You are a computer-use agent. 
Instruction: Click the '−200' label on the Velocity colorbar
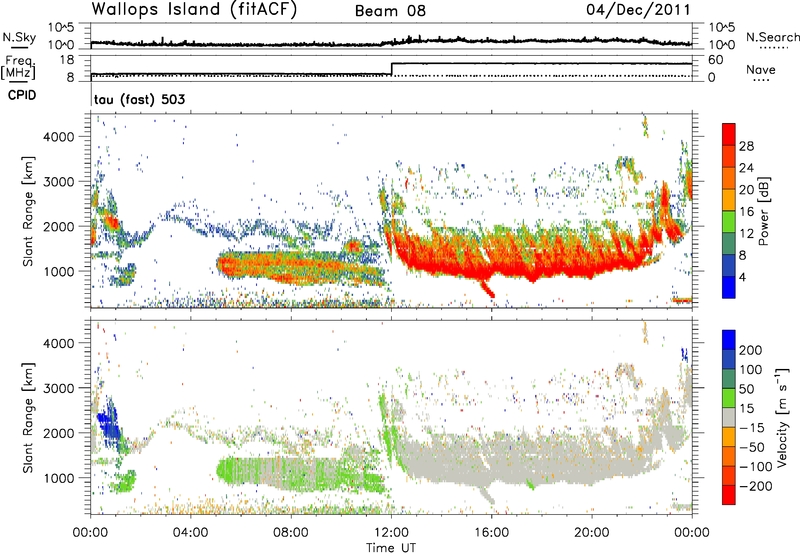pyautogui.click(x=756, y=486)
